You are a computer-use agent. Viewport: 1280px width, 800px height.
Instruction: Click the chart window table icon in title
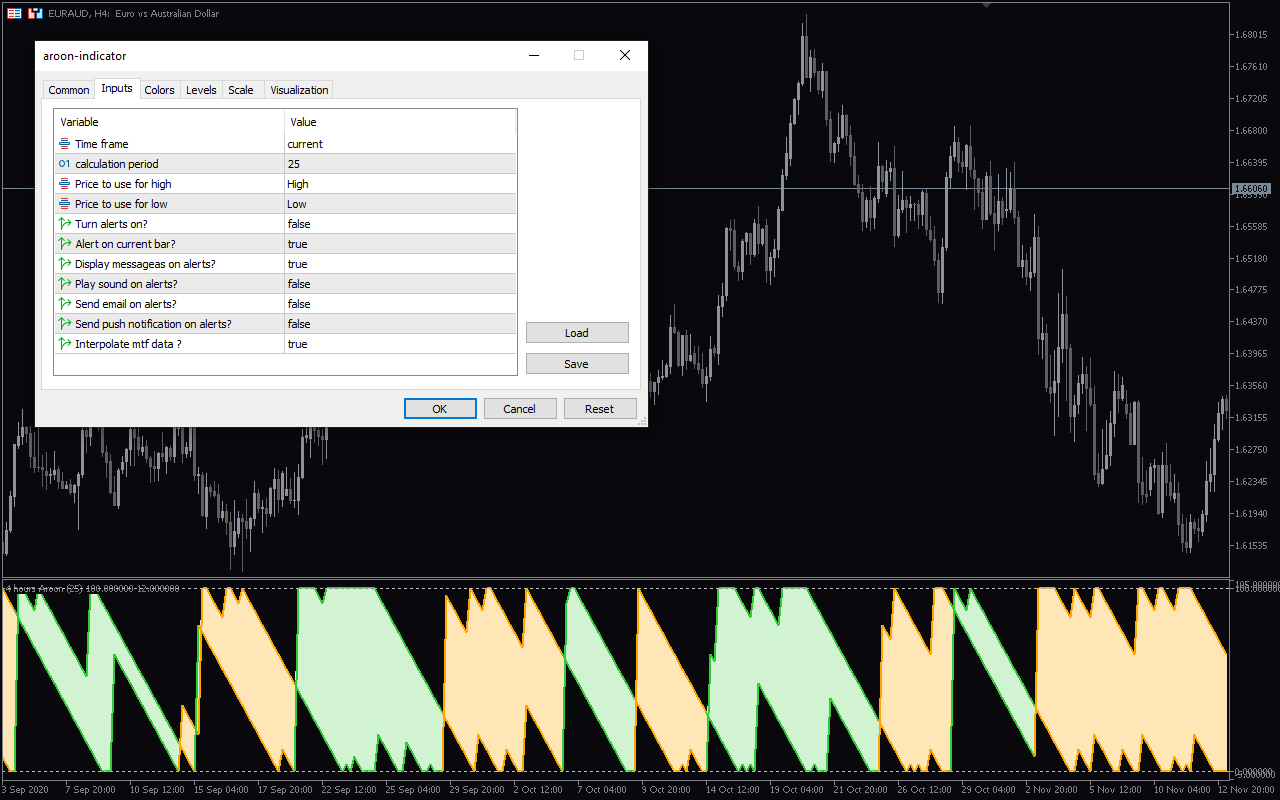click(x=13, y=13)
